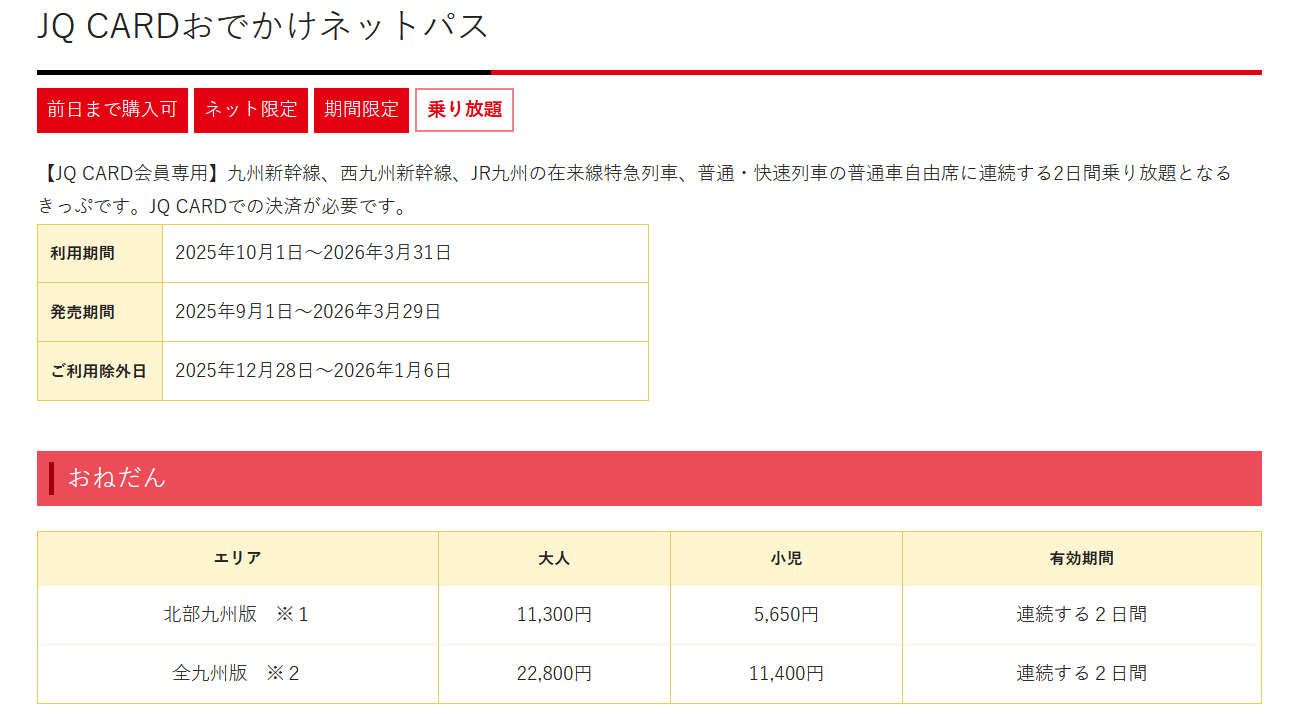
Task: Select the 北部九州版 ※1 area cell
Action: tap(237, 615)
